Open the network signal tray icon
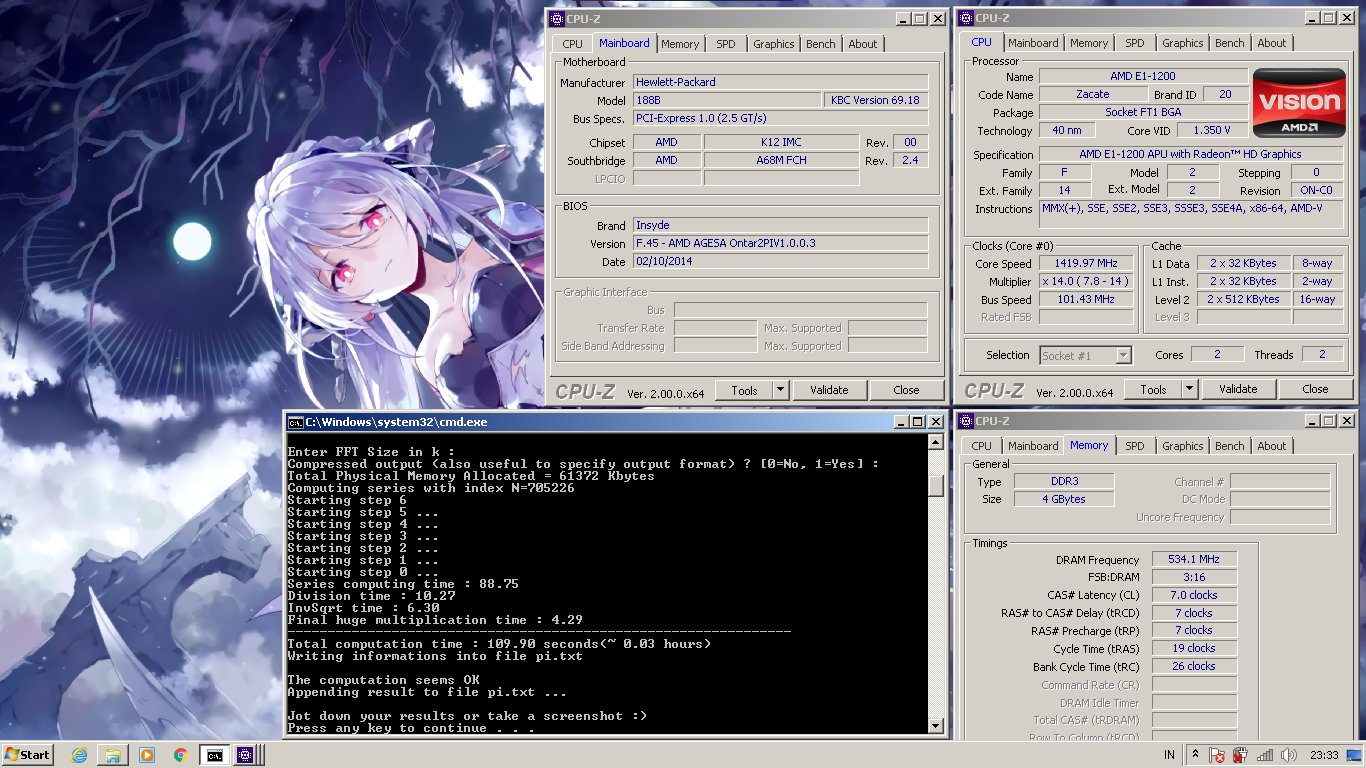Image resolution: width=1366 pixels, height=768 pixels. coord(1265,755)
